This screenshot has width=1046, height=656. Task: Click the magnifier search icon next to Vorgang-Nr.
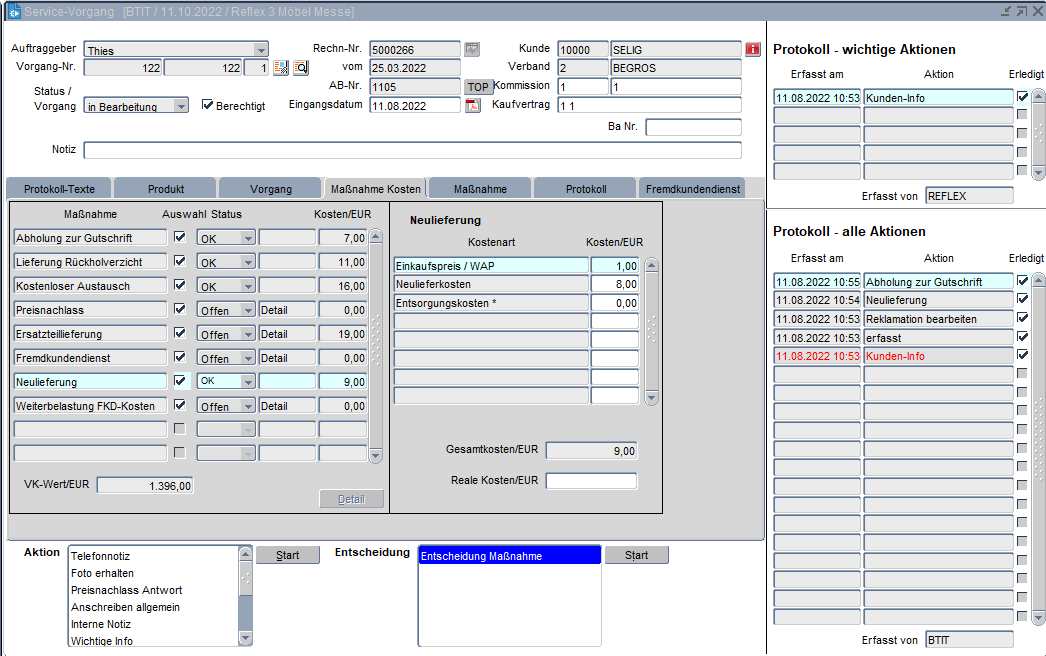click(x=301, y=68)
